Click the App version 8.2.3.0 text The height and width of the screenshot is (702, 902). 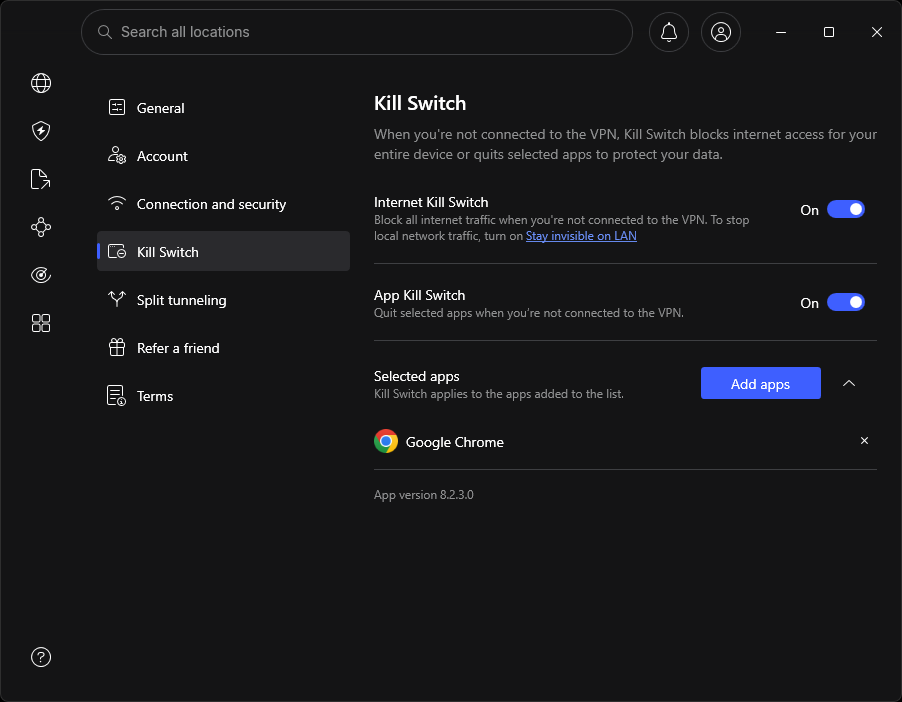(x=423, y=495)
